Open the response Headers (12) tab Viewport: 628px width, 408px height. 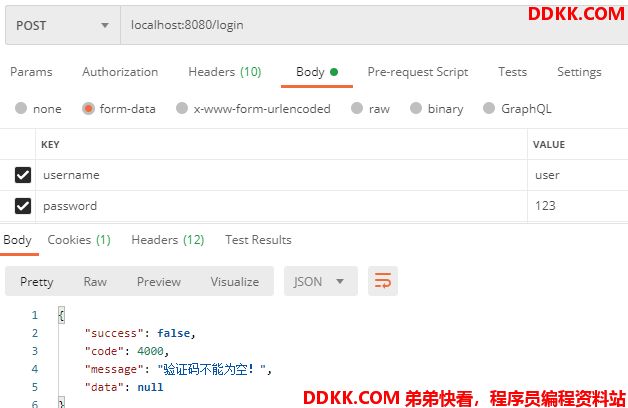(168, 240)
